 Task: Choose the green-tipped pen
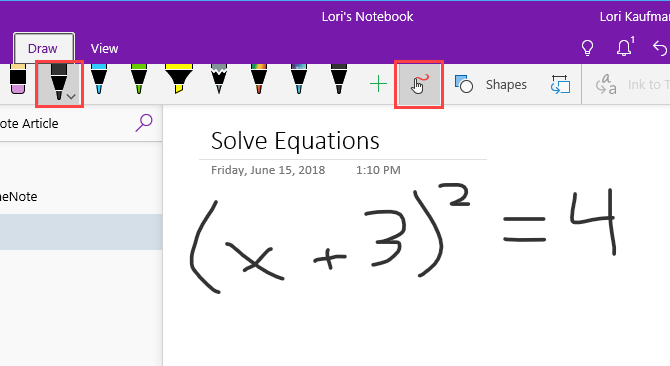(138, 79)
